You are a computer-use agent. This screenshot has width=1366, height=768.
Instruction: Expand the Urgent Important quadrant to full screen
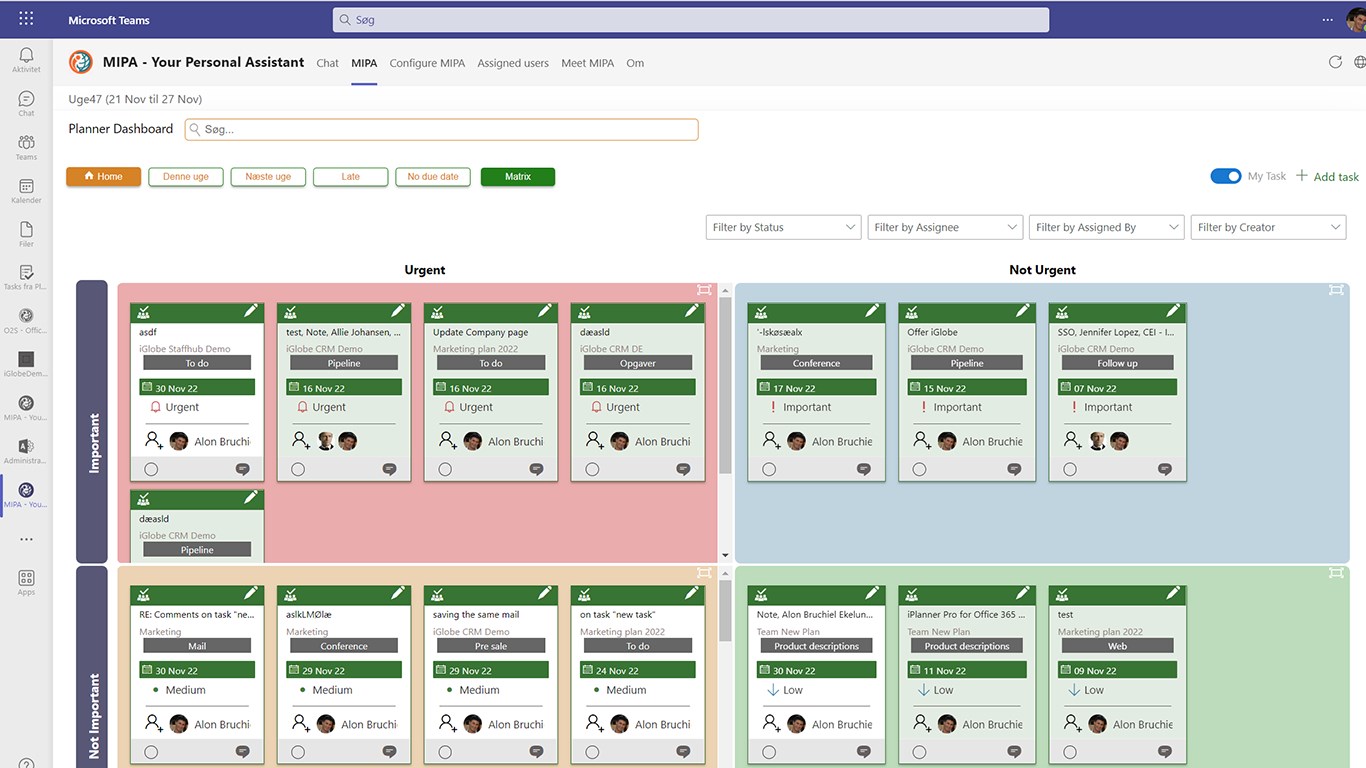(x=705, y=289)
